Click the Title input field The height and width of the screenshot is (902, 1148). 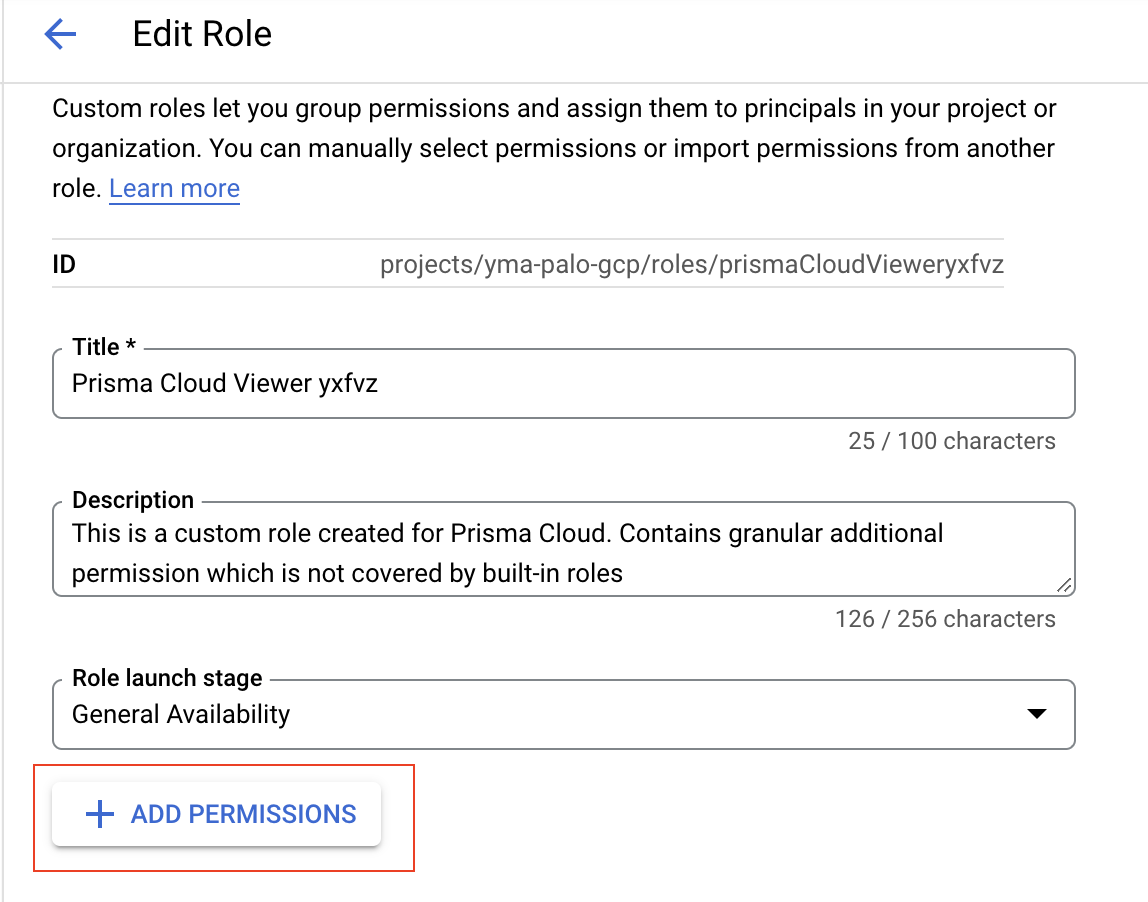point(563,384)
